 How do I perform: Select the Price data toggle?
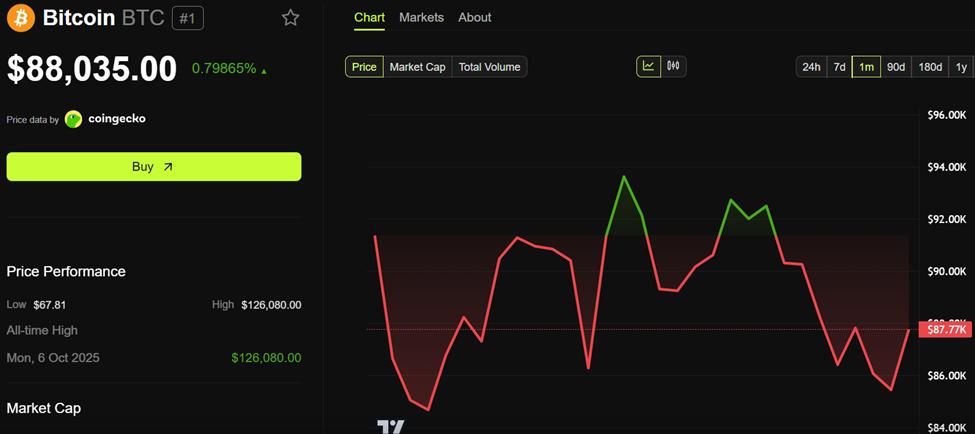(364, 67)
